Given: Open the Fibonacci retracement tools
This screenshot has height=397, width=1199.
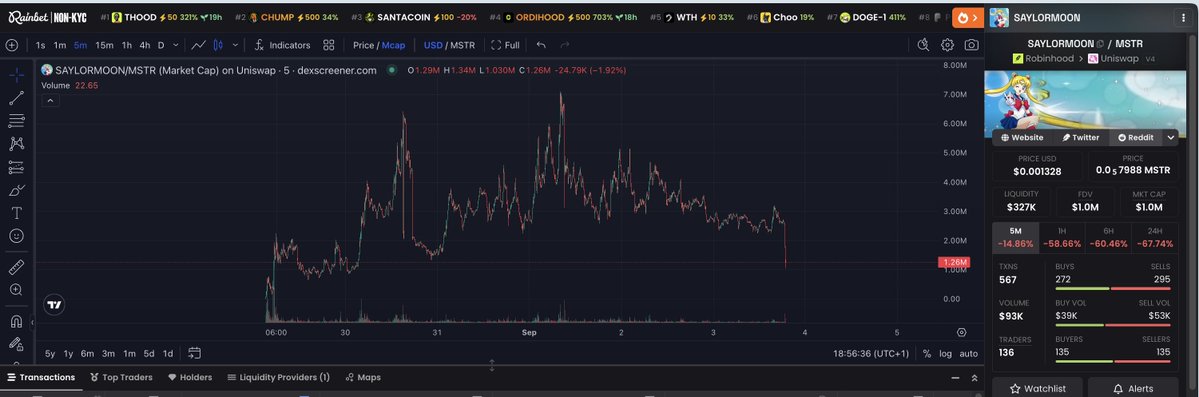Looking at the screenshot, I should (x=16, y=121).
